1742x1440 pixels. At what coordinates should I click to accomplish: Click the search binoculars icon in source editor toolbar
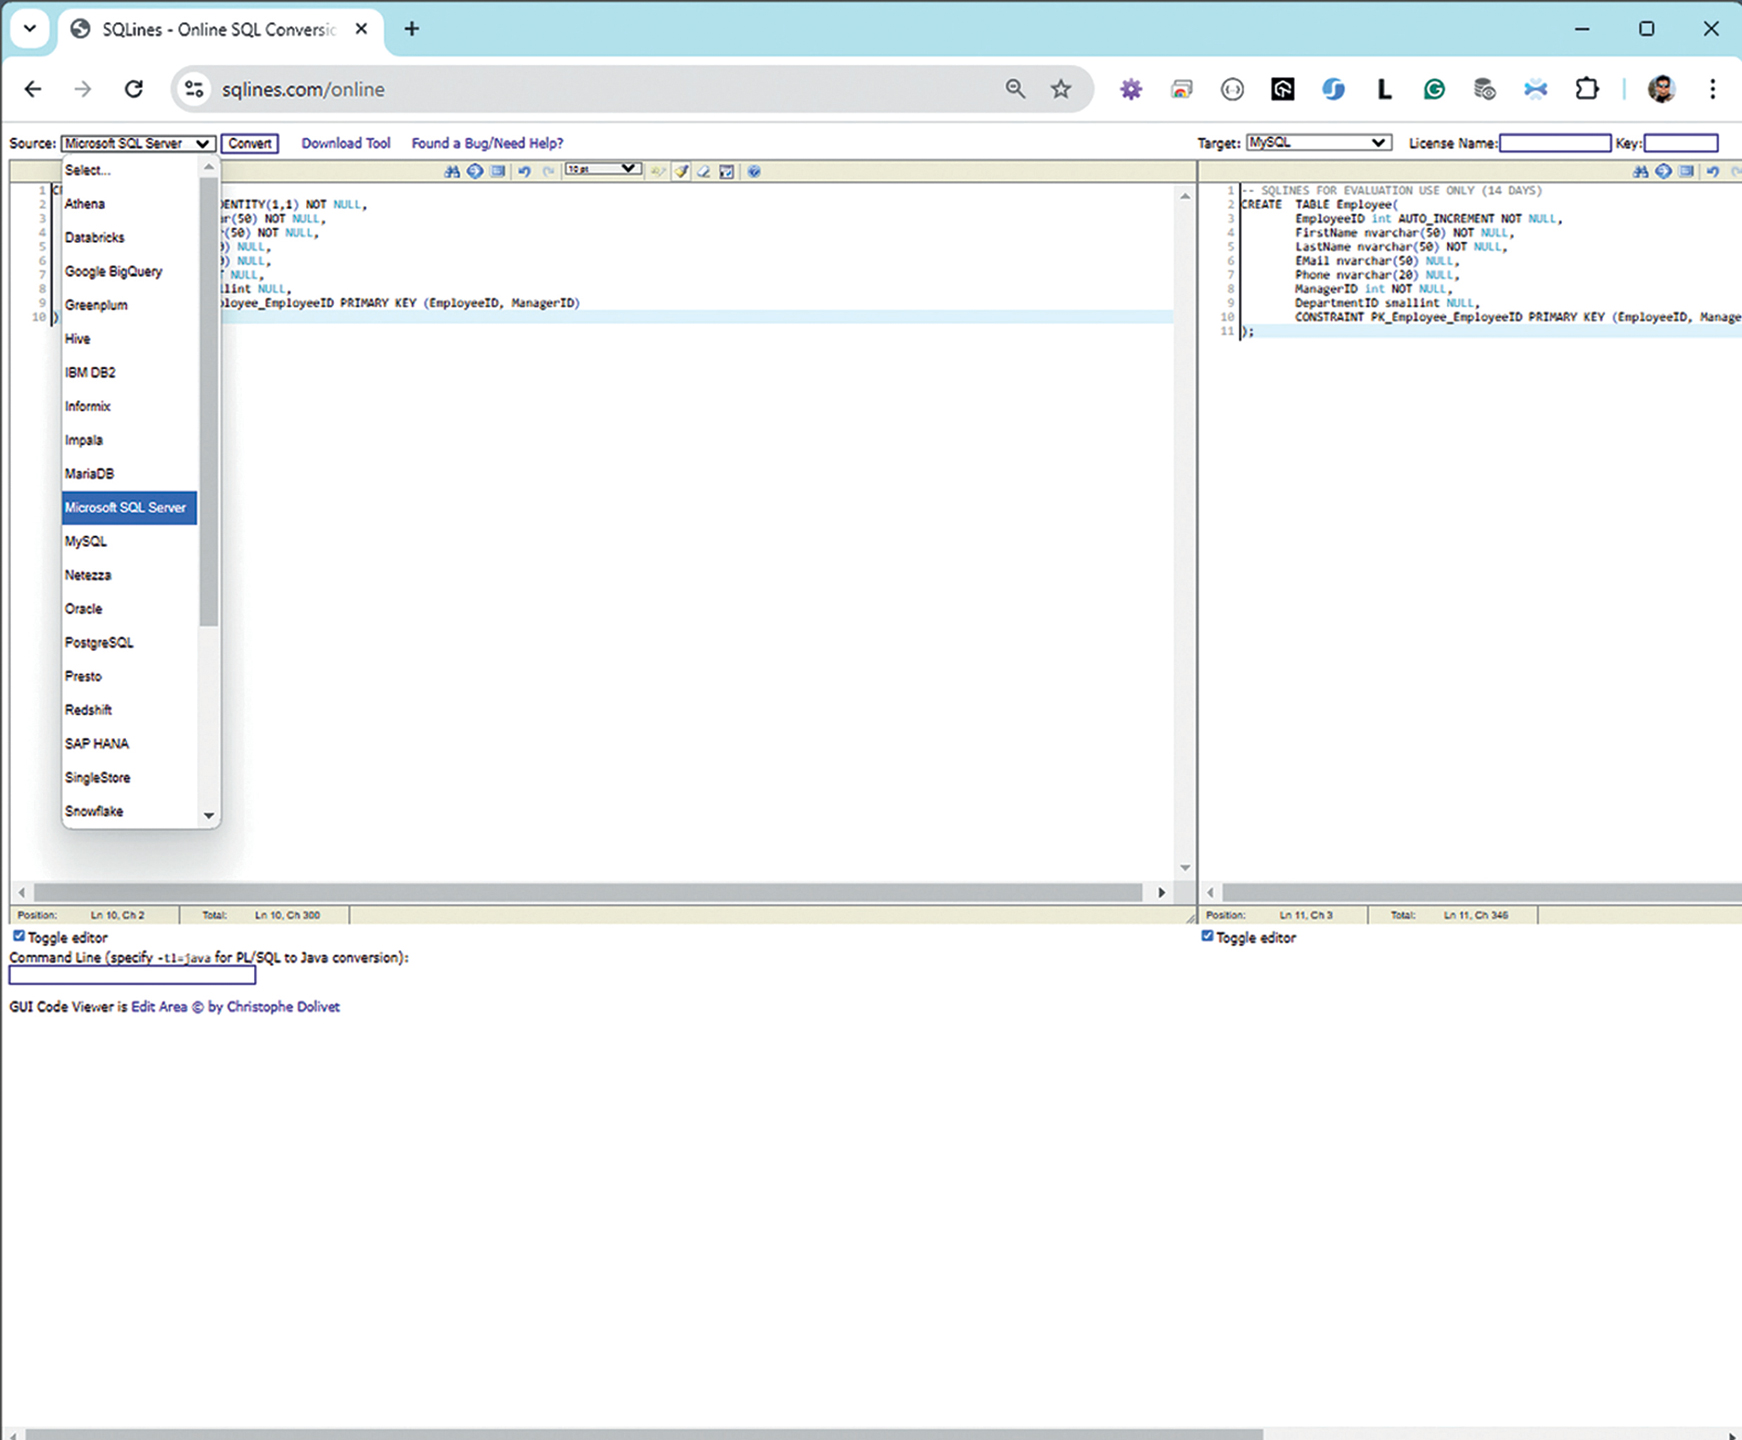[452, 171]
